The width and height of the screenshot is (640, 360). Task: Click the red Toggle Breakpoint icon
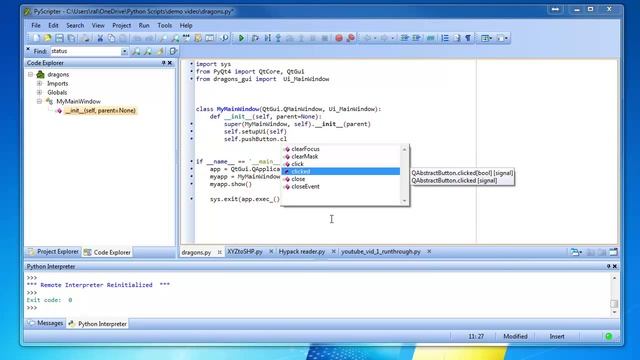[x=339, y=38]
